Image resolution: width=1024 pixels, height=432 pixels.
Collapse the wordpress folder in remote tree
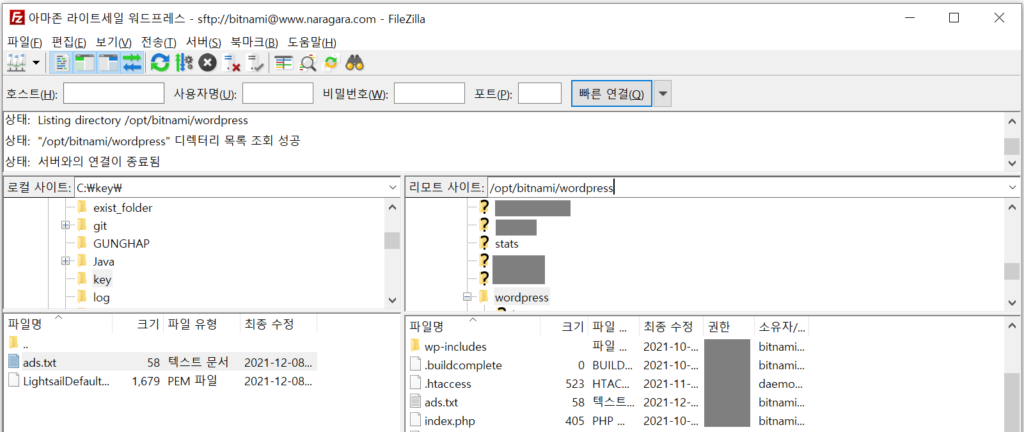click(467, 297)
